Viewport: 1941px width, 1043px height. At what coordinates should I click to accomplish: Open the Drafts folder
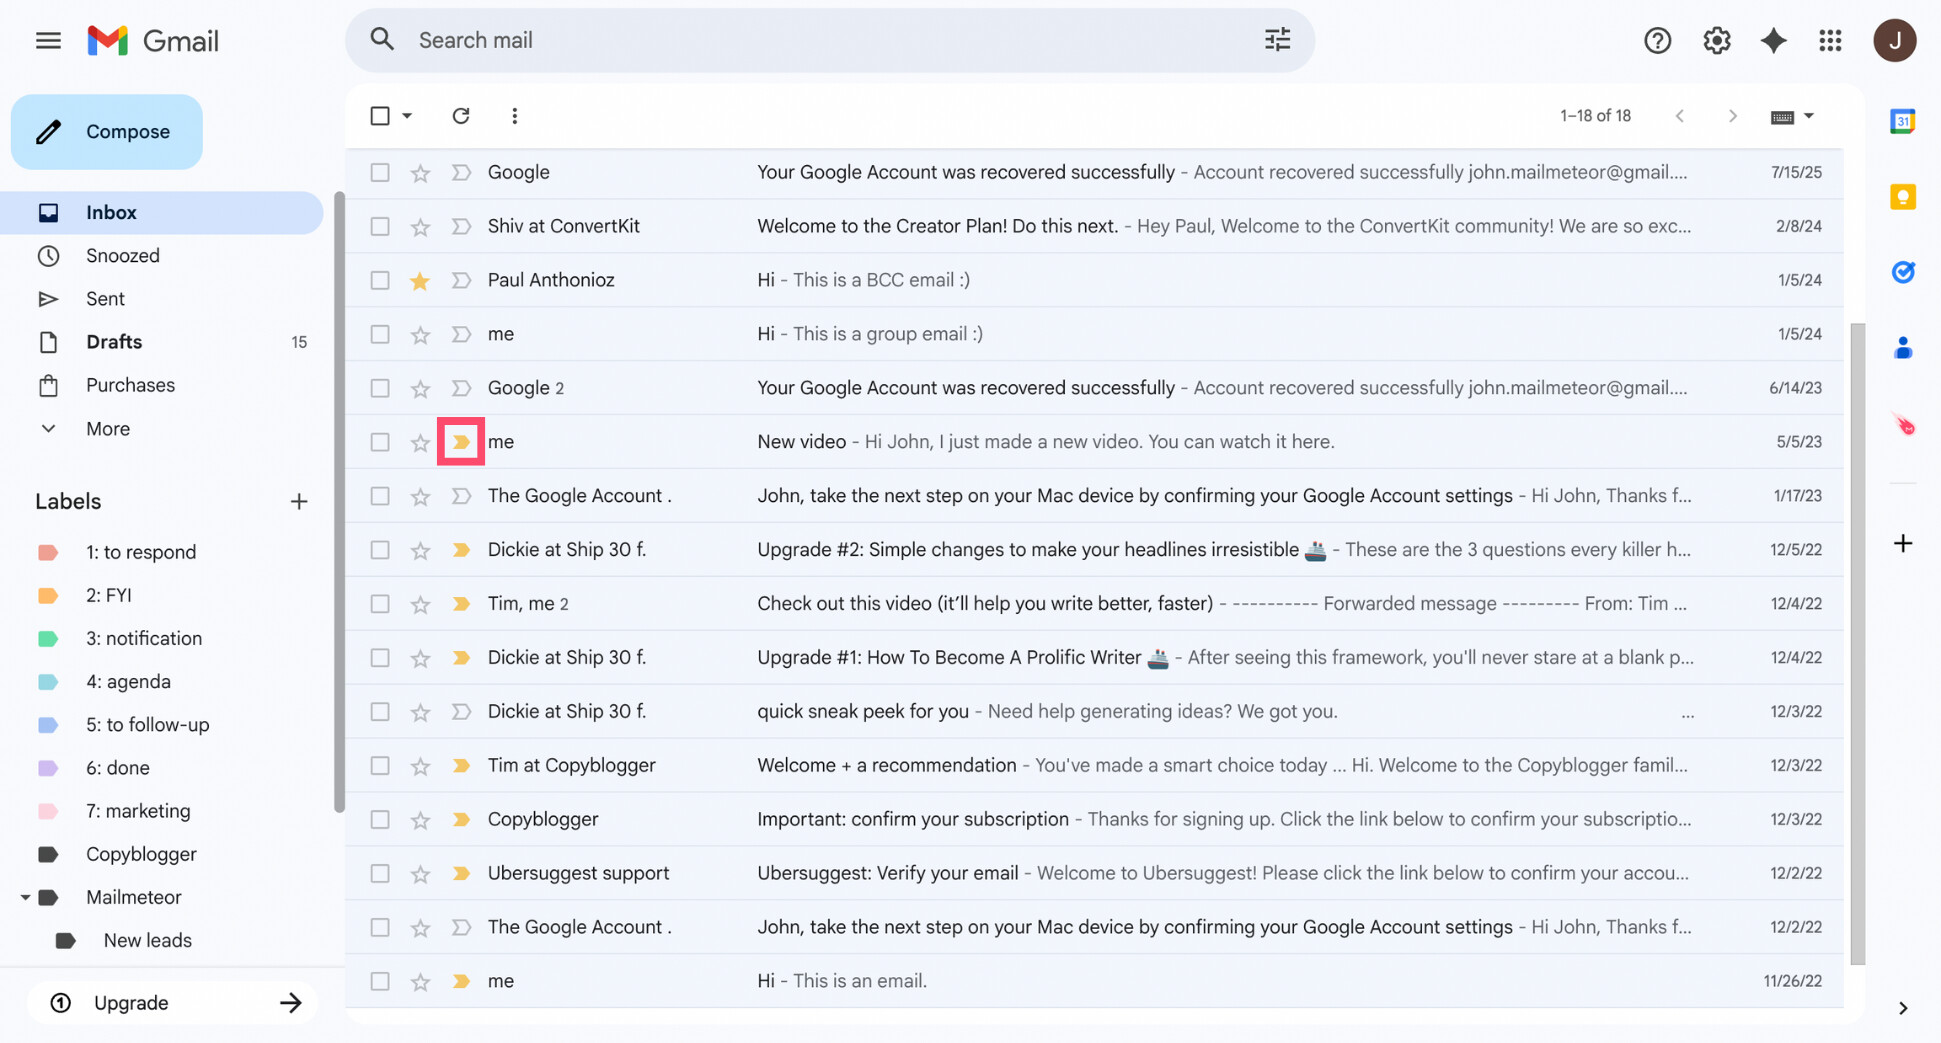pos(114,342)
